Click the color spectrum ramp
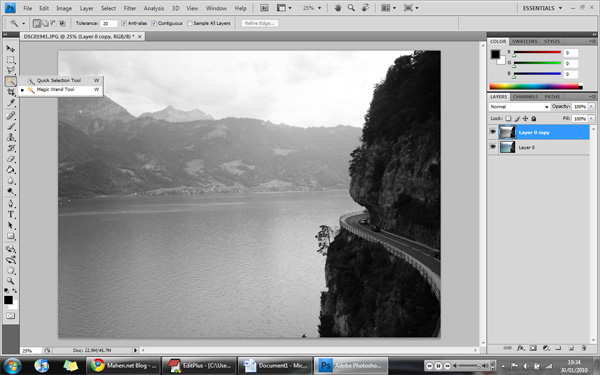The height and width of the screenshot is (375, 600). pyautogui.click(x=536, y=86)
